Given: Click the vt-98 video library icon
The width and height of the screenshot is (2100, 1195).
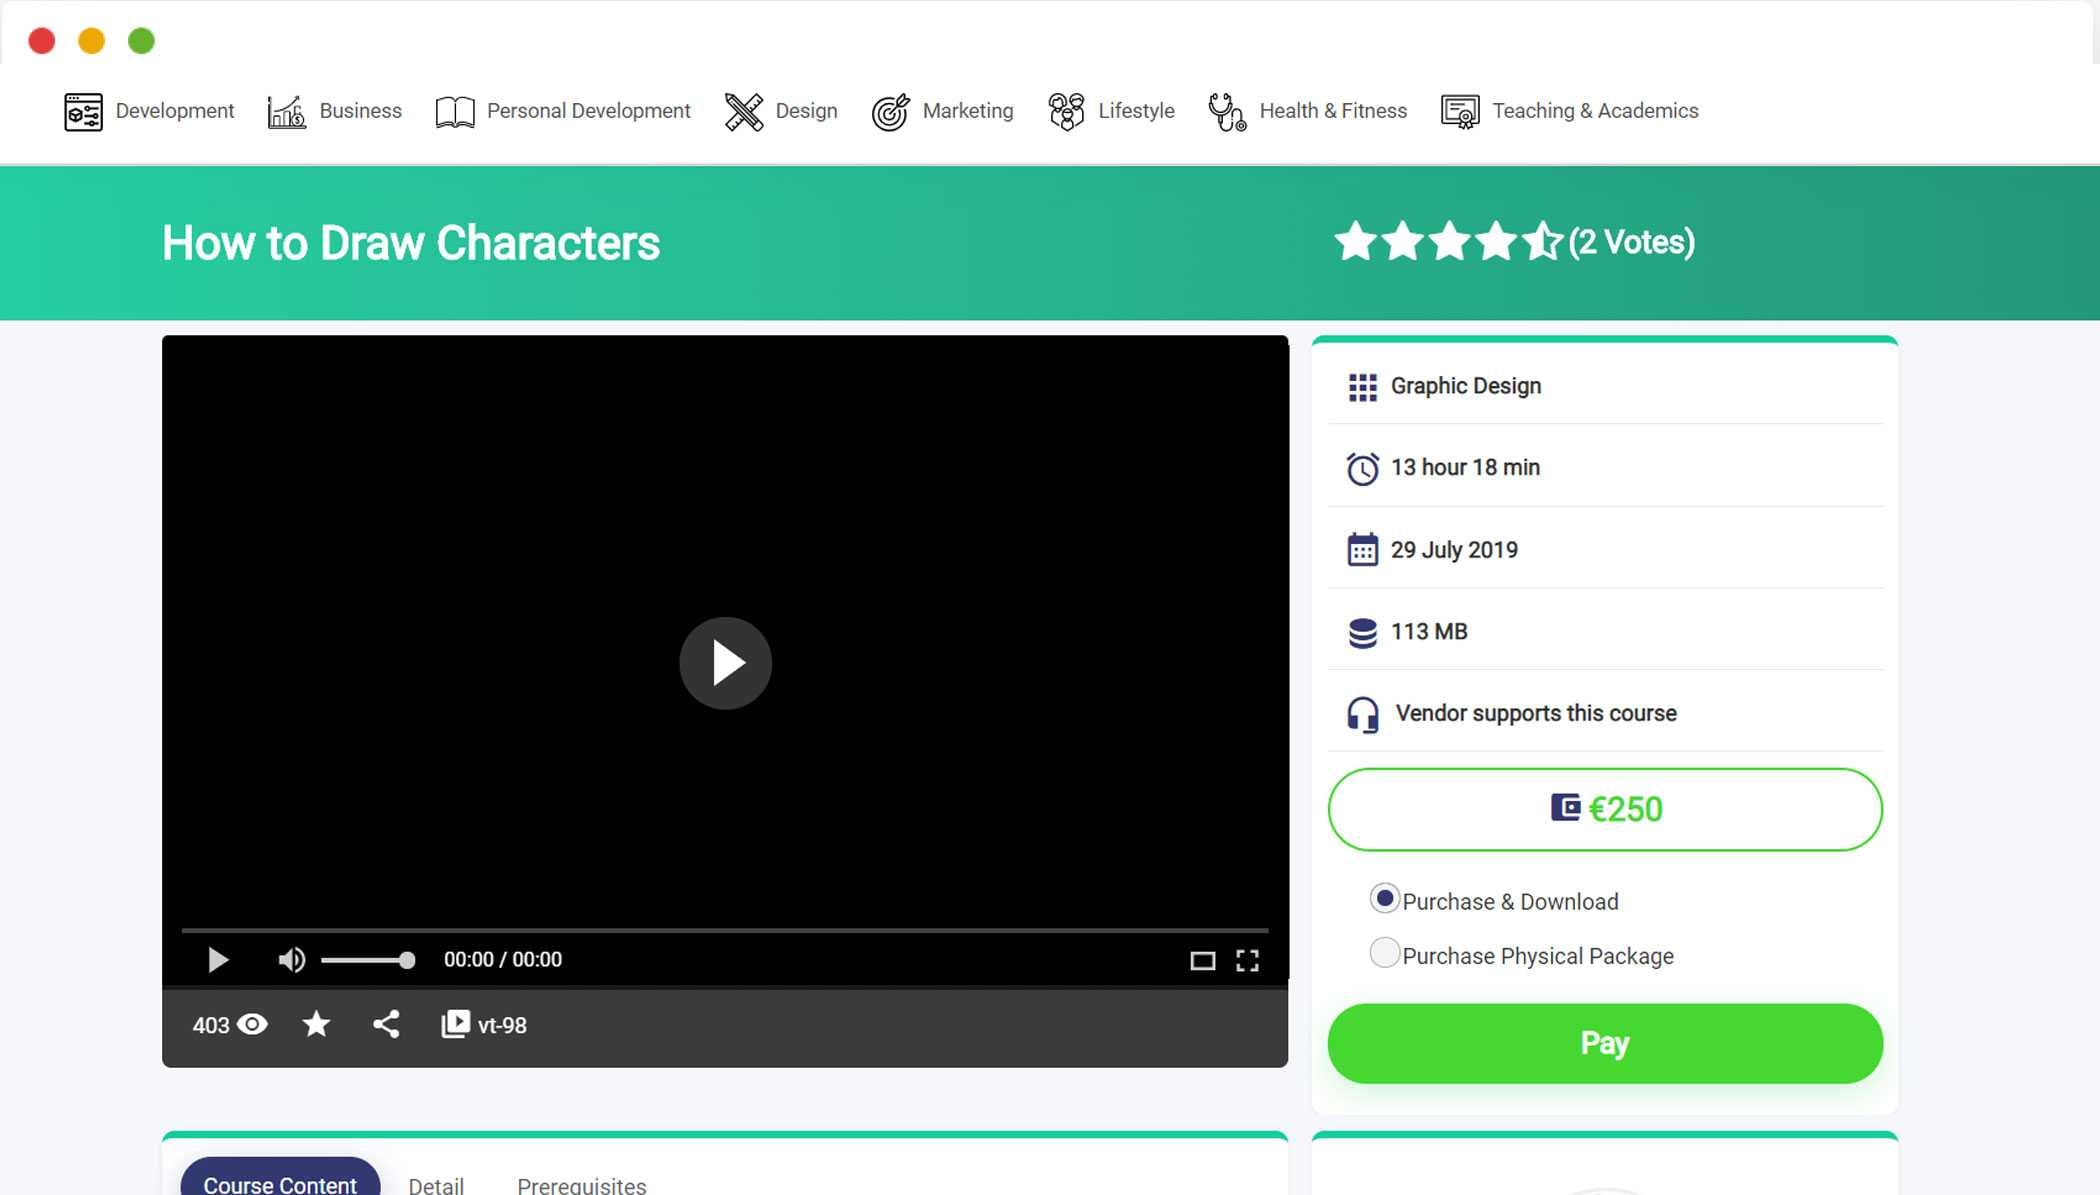Looking at the screenshot, I should 455,1024.
